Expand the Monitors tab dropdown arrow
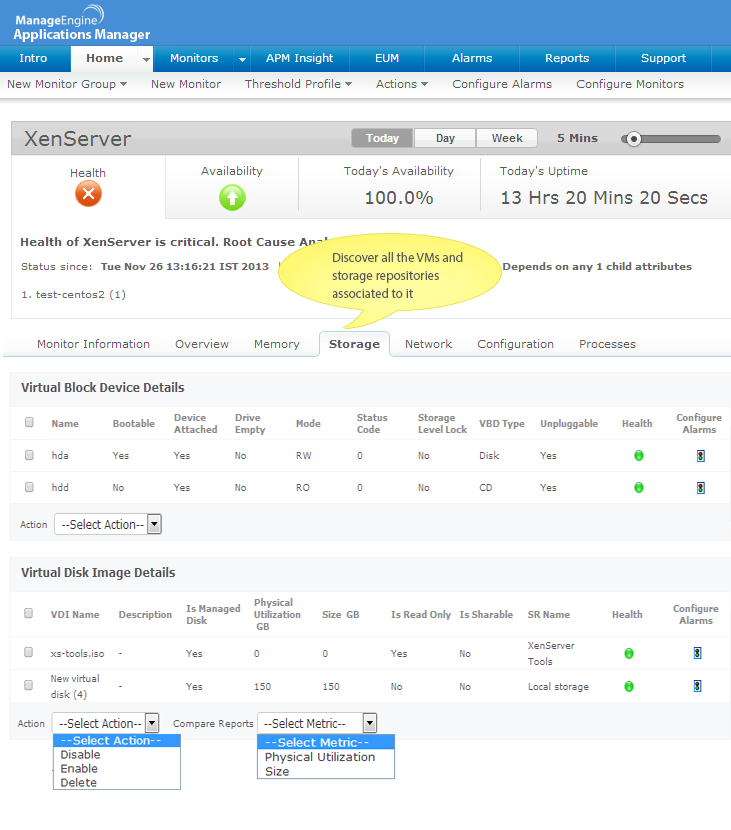The height and width of the screenshot is (830, 731). pyautogui.click(x=242, y=59)
